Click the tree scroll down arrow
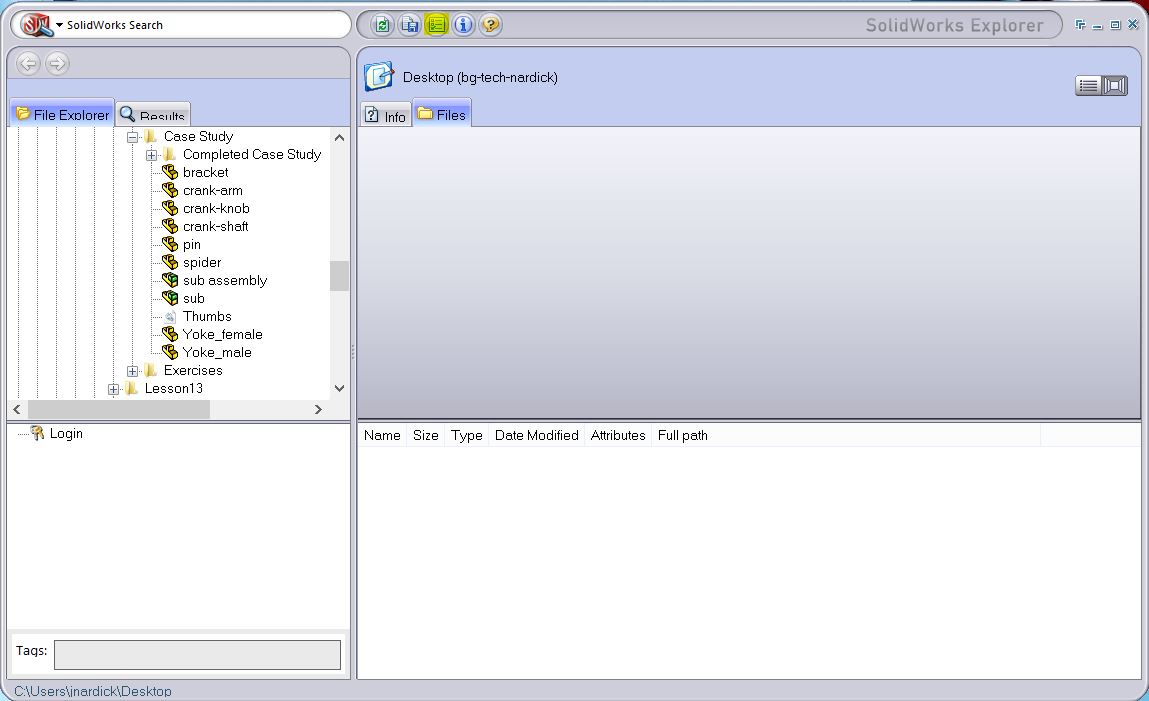Screen dimensions: 1149x701 pyautogui.click(x=339, y=388)
